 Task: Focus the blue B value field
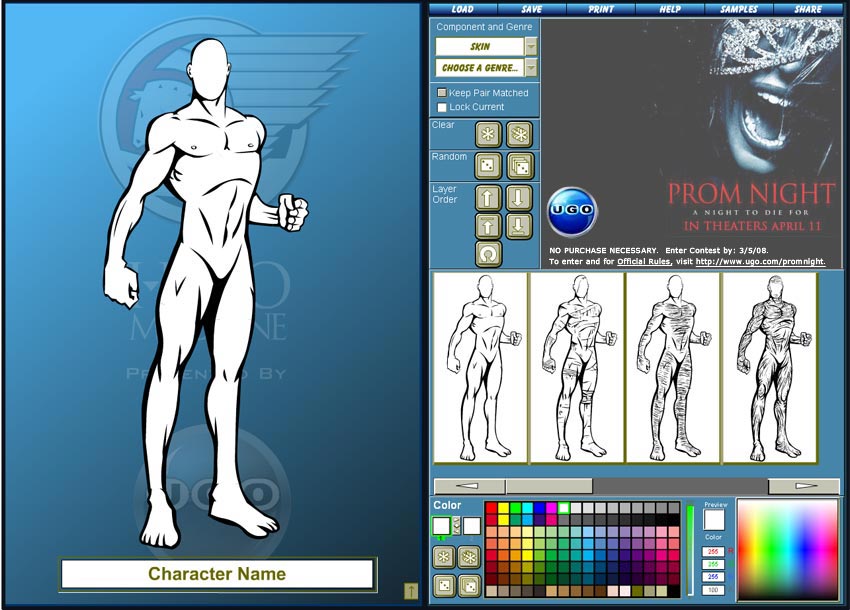pos(713,577)
